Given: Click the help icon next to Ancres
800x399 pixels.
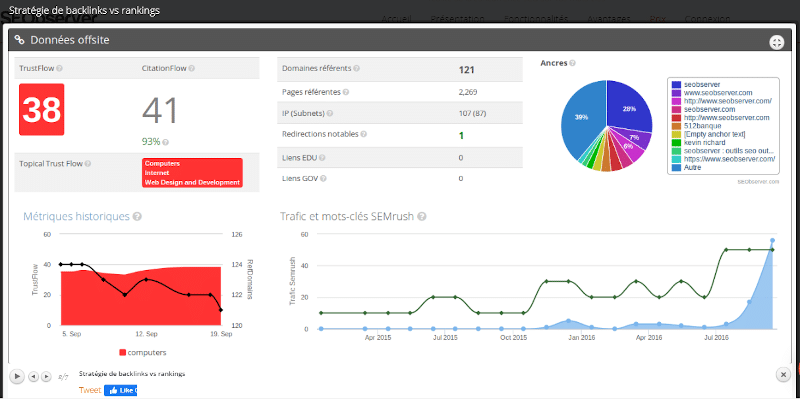Looking at the screenshot, I should click(572, 63).
